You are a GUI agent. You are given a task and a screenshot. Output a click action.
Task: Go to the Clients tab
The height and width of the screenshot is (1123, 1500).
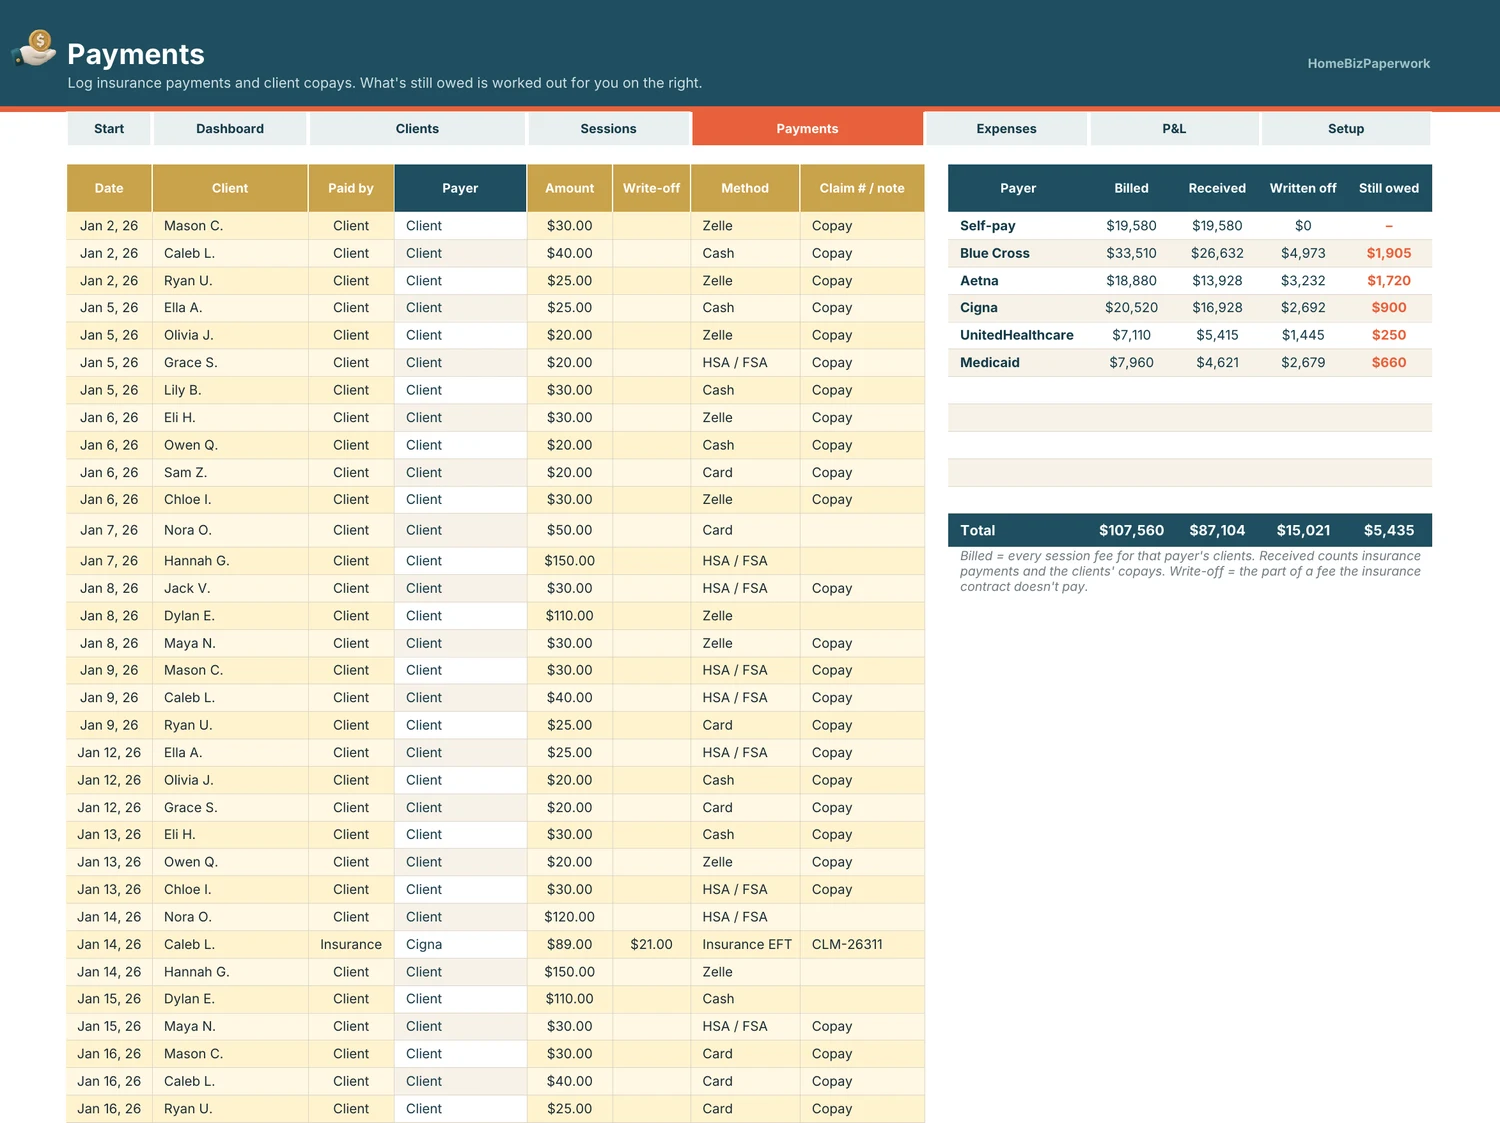(417, 129)
